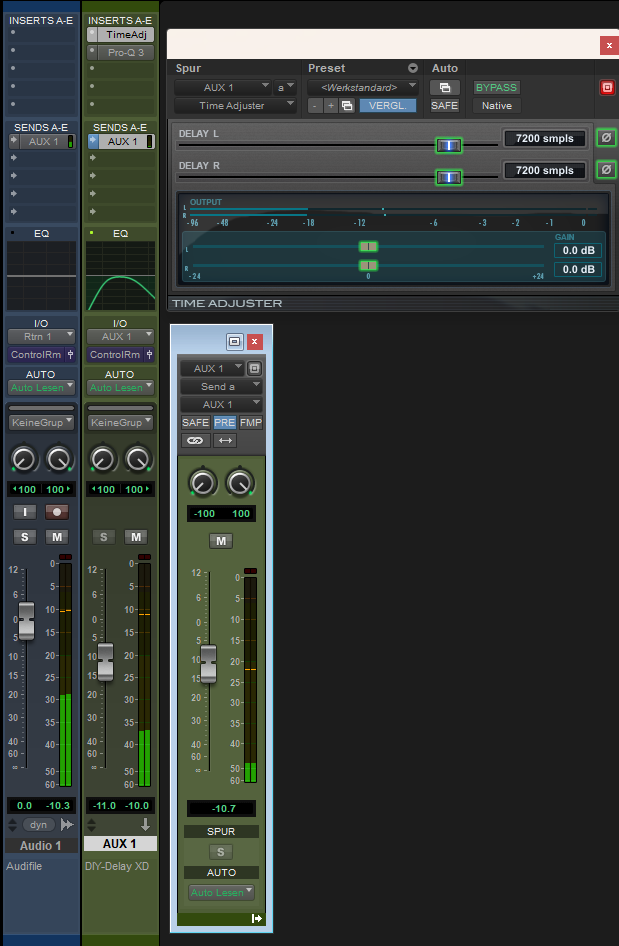Click Audio 1 volume fader

26,621
